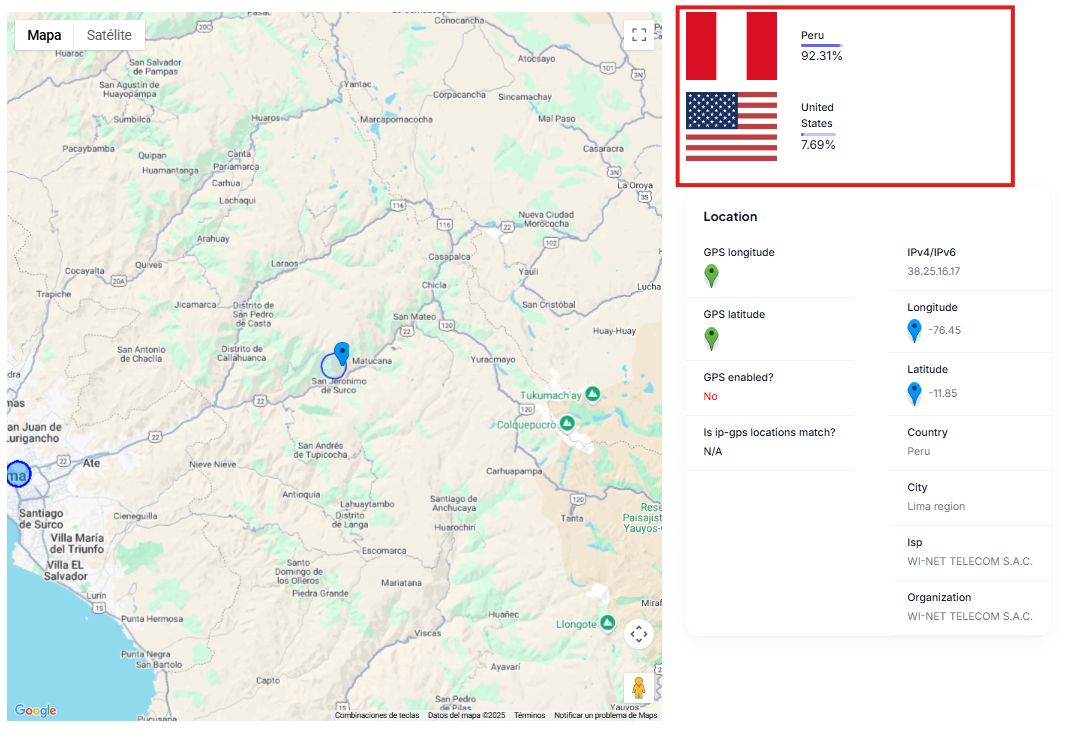1075x747 pixels.
Task: Click the Casapalca map label
Action: [449, 256]
